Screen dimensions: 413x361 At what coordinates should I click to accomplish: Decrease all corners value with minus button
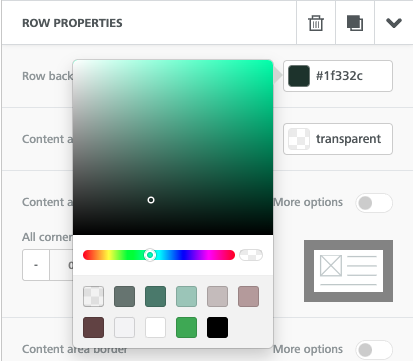36,265
